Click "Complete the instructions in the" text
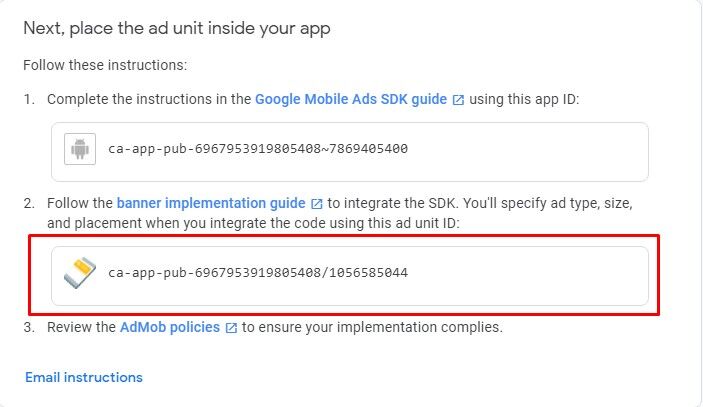The image size is (703, 407). point(148,99)
